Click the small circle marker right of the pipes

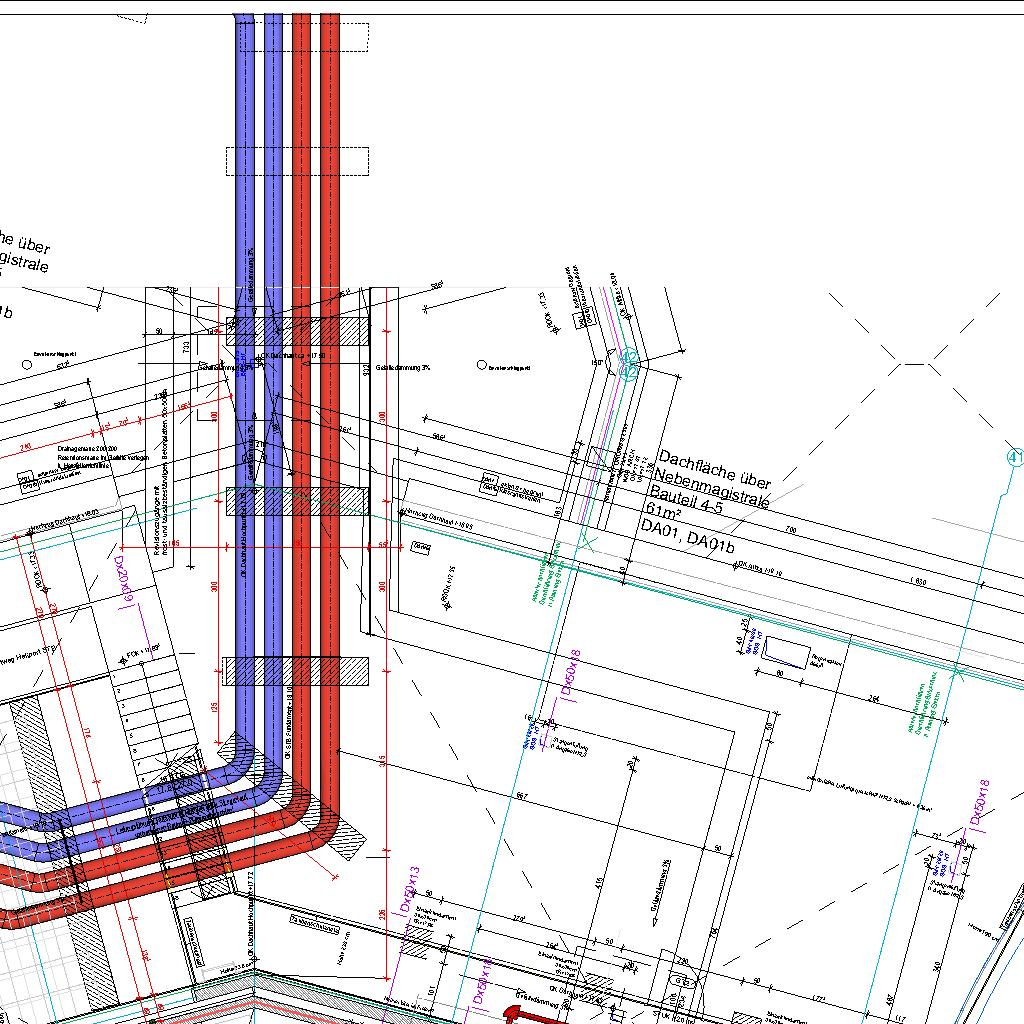click(x=482, y=366)
